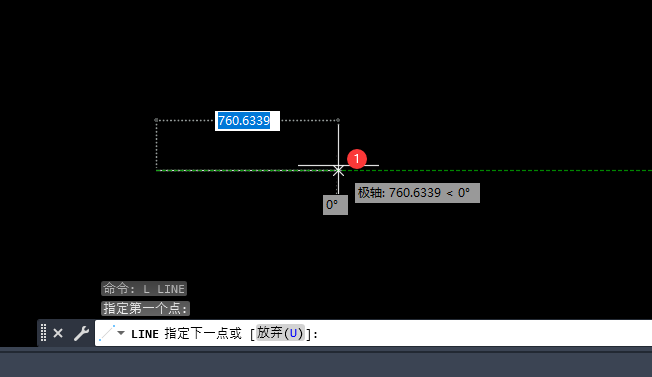Select the '命令: L LINE' history line

point(144,288)
